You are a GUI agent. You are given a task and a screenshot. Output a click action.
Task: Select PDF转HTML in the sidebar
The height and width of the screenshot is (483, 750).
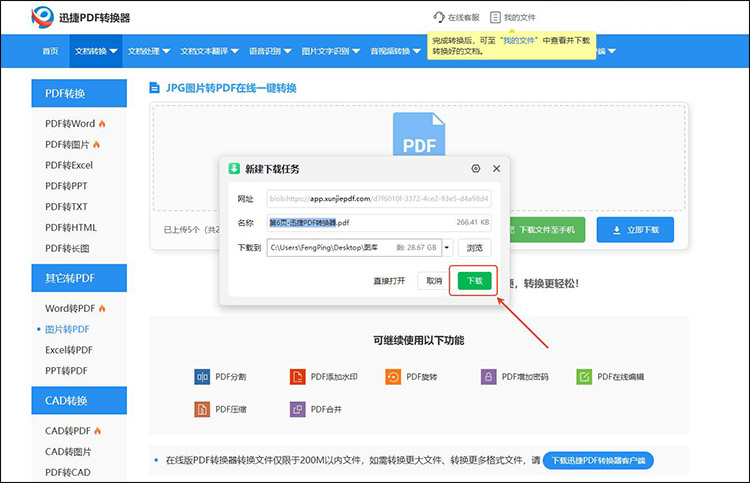coord(71,228)
